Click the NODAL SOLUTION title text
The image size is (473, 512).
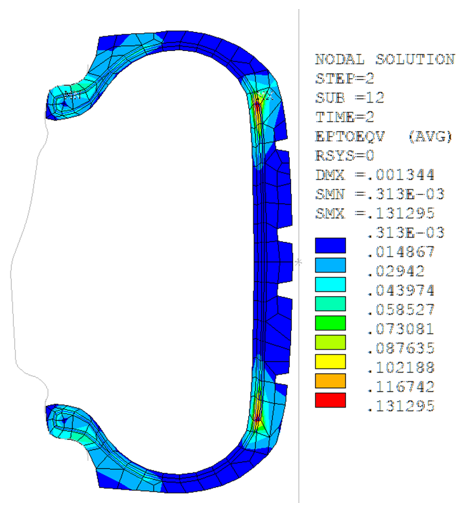point(385,60)
